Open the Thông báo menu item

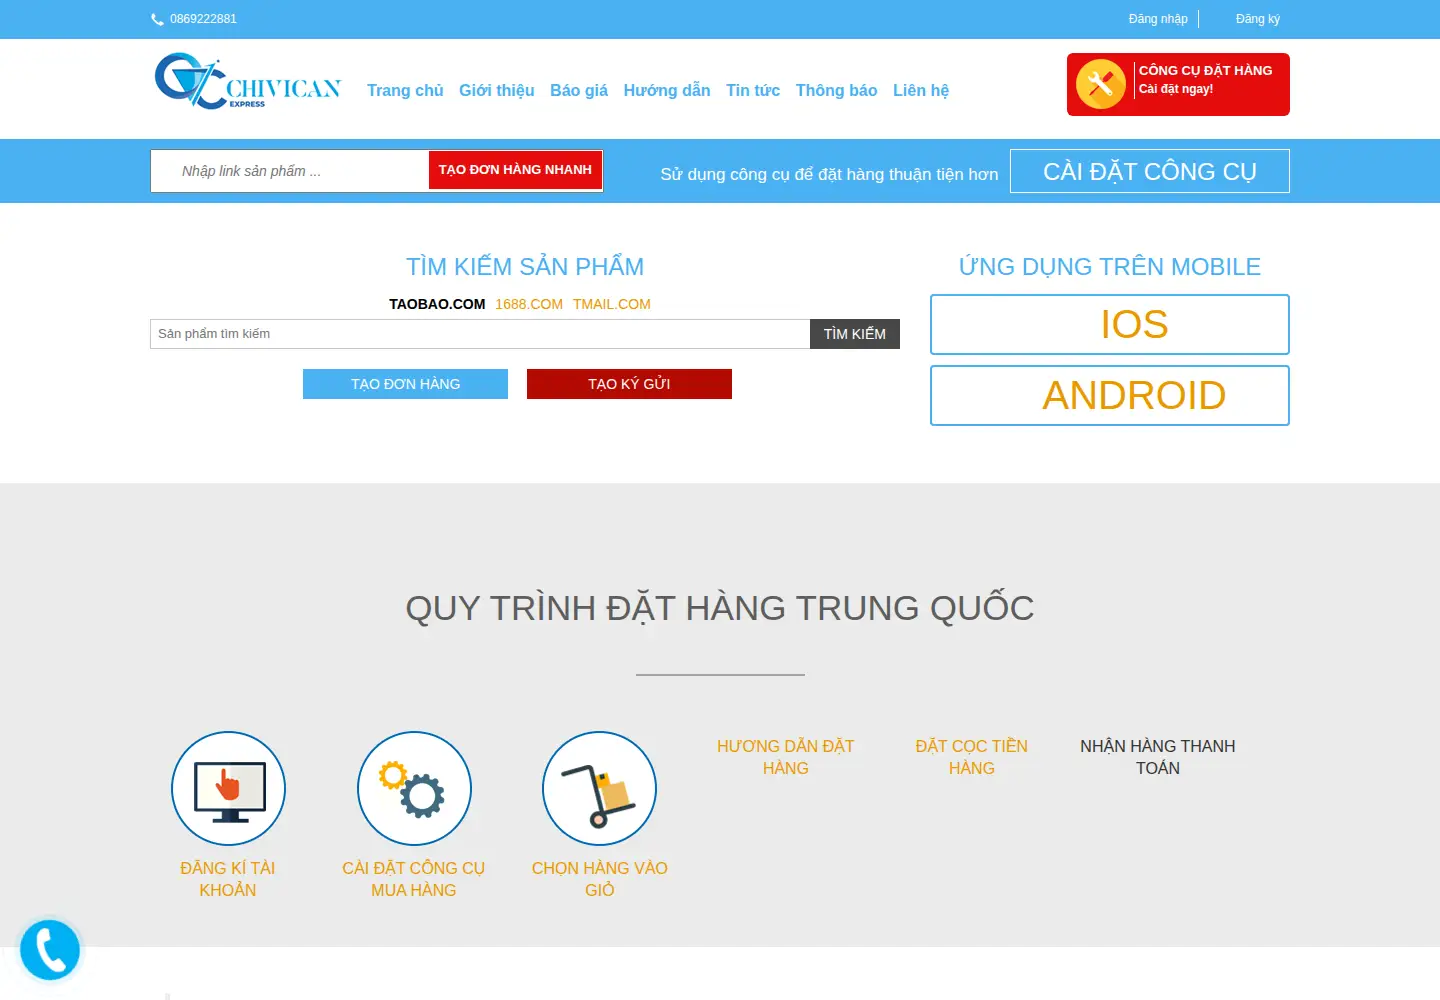tap(836, 90)
